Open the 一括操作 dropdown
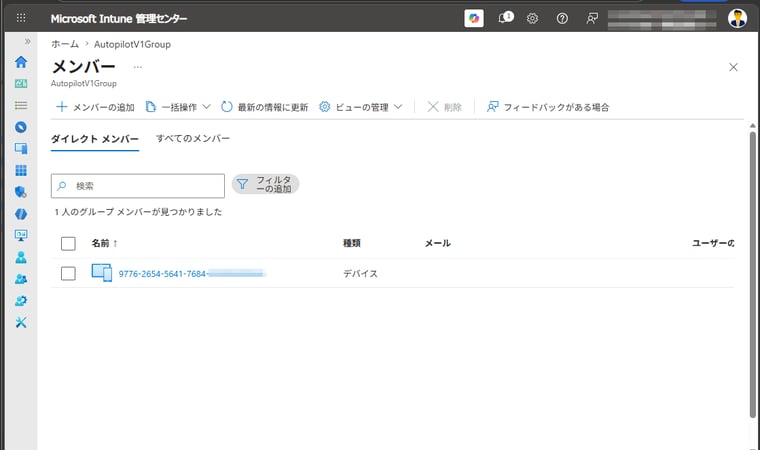The height and width of the screenshot is (450, 760). pos(178,107)
